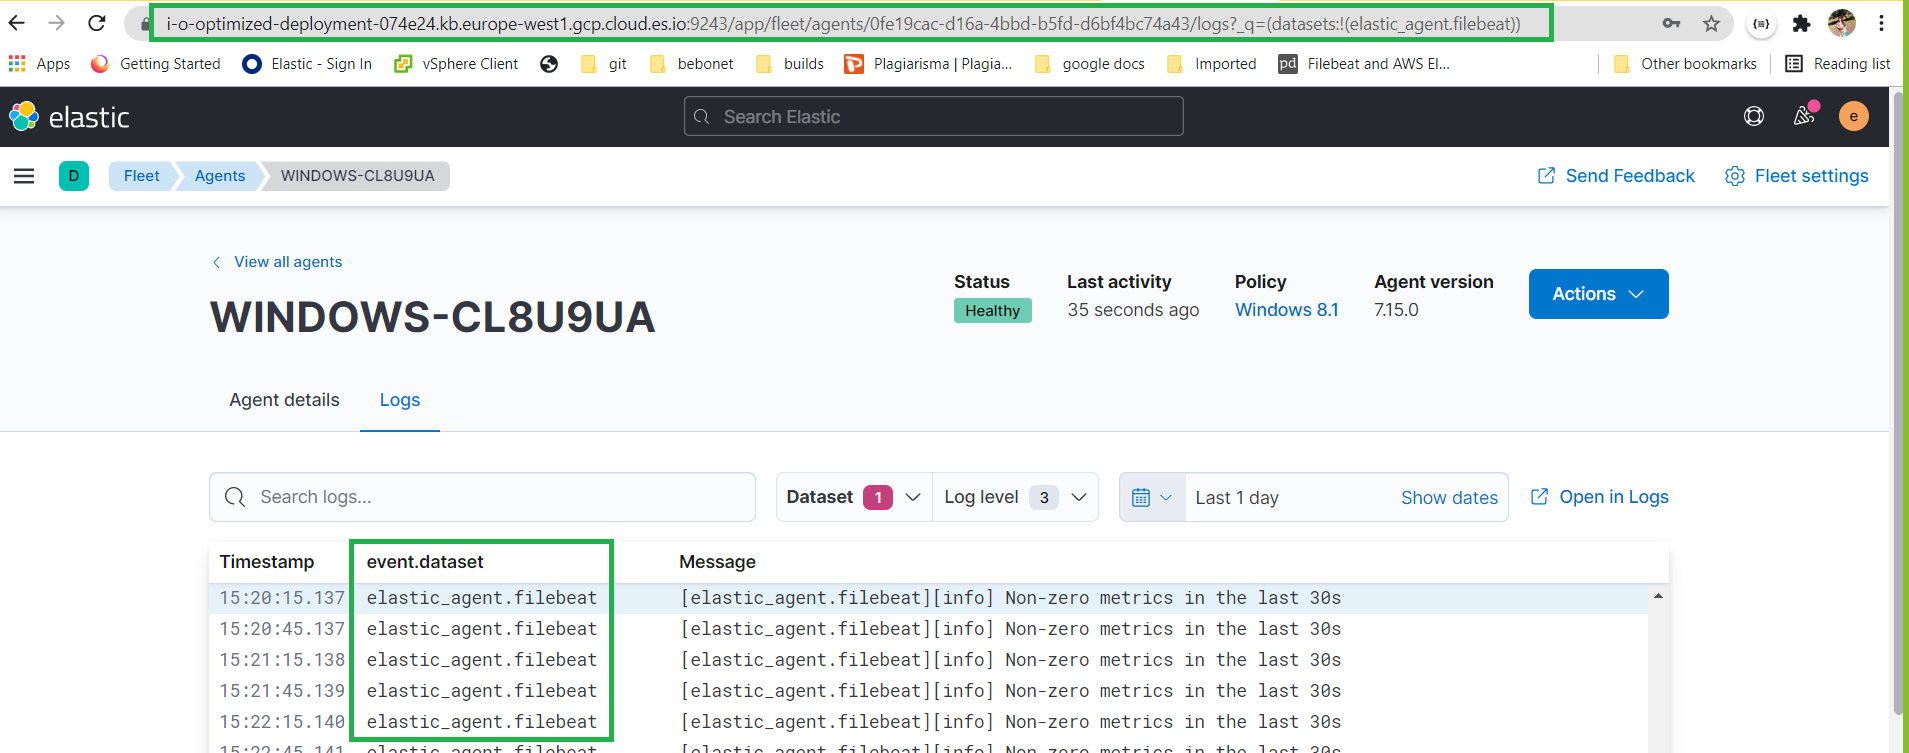Click the Last 1 day time range
1909x753 pixels.
click(x=1237, y=498)
